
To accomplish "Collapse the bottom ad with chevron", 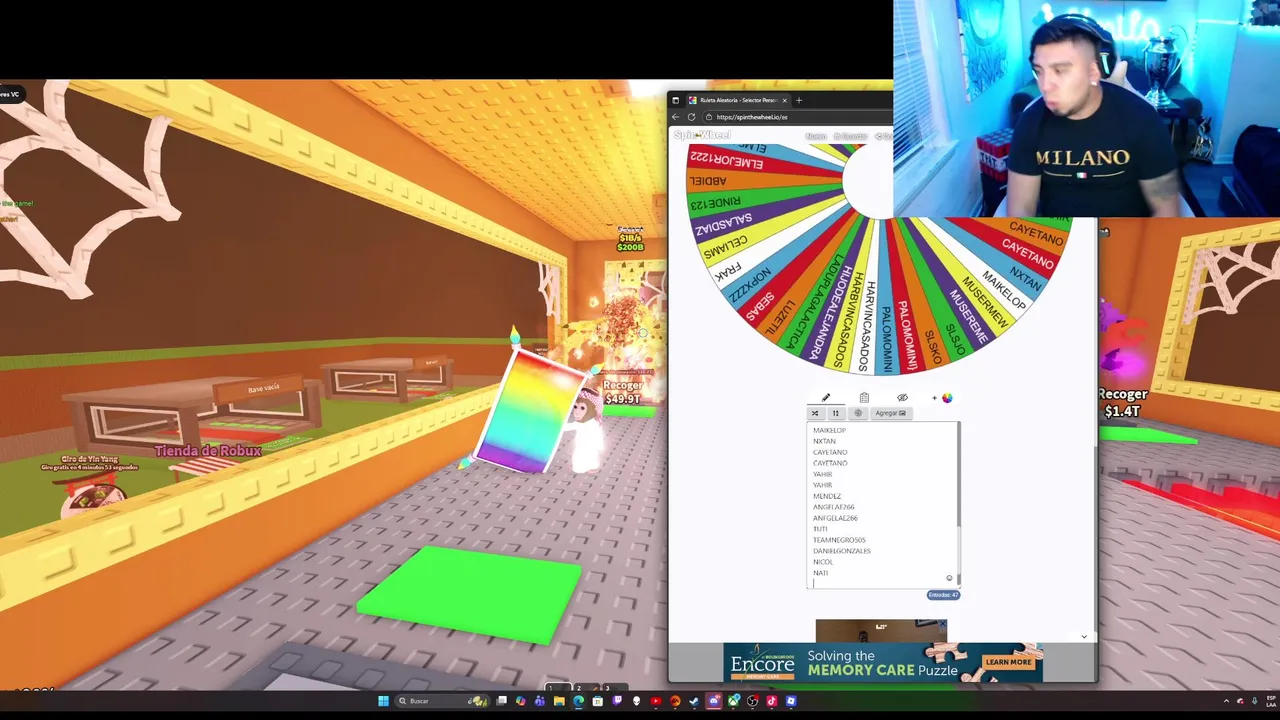I will point(1084,636).
